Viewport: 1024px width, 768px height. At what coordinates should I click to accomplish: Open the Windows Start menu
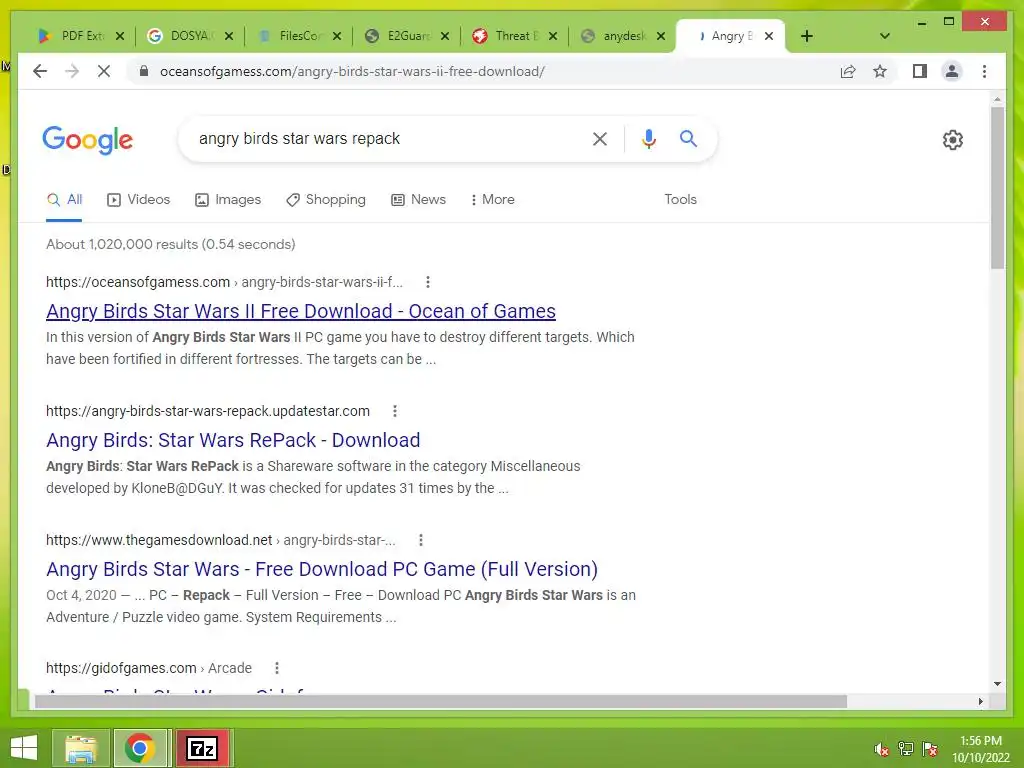coord(24,748)
